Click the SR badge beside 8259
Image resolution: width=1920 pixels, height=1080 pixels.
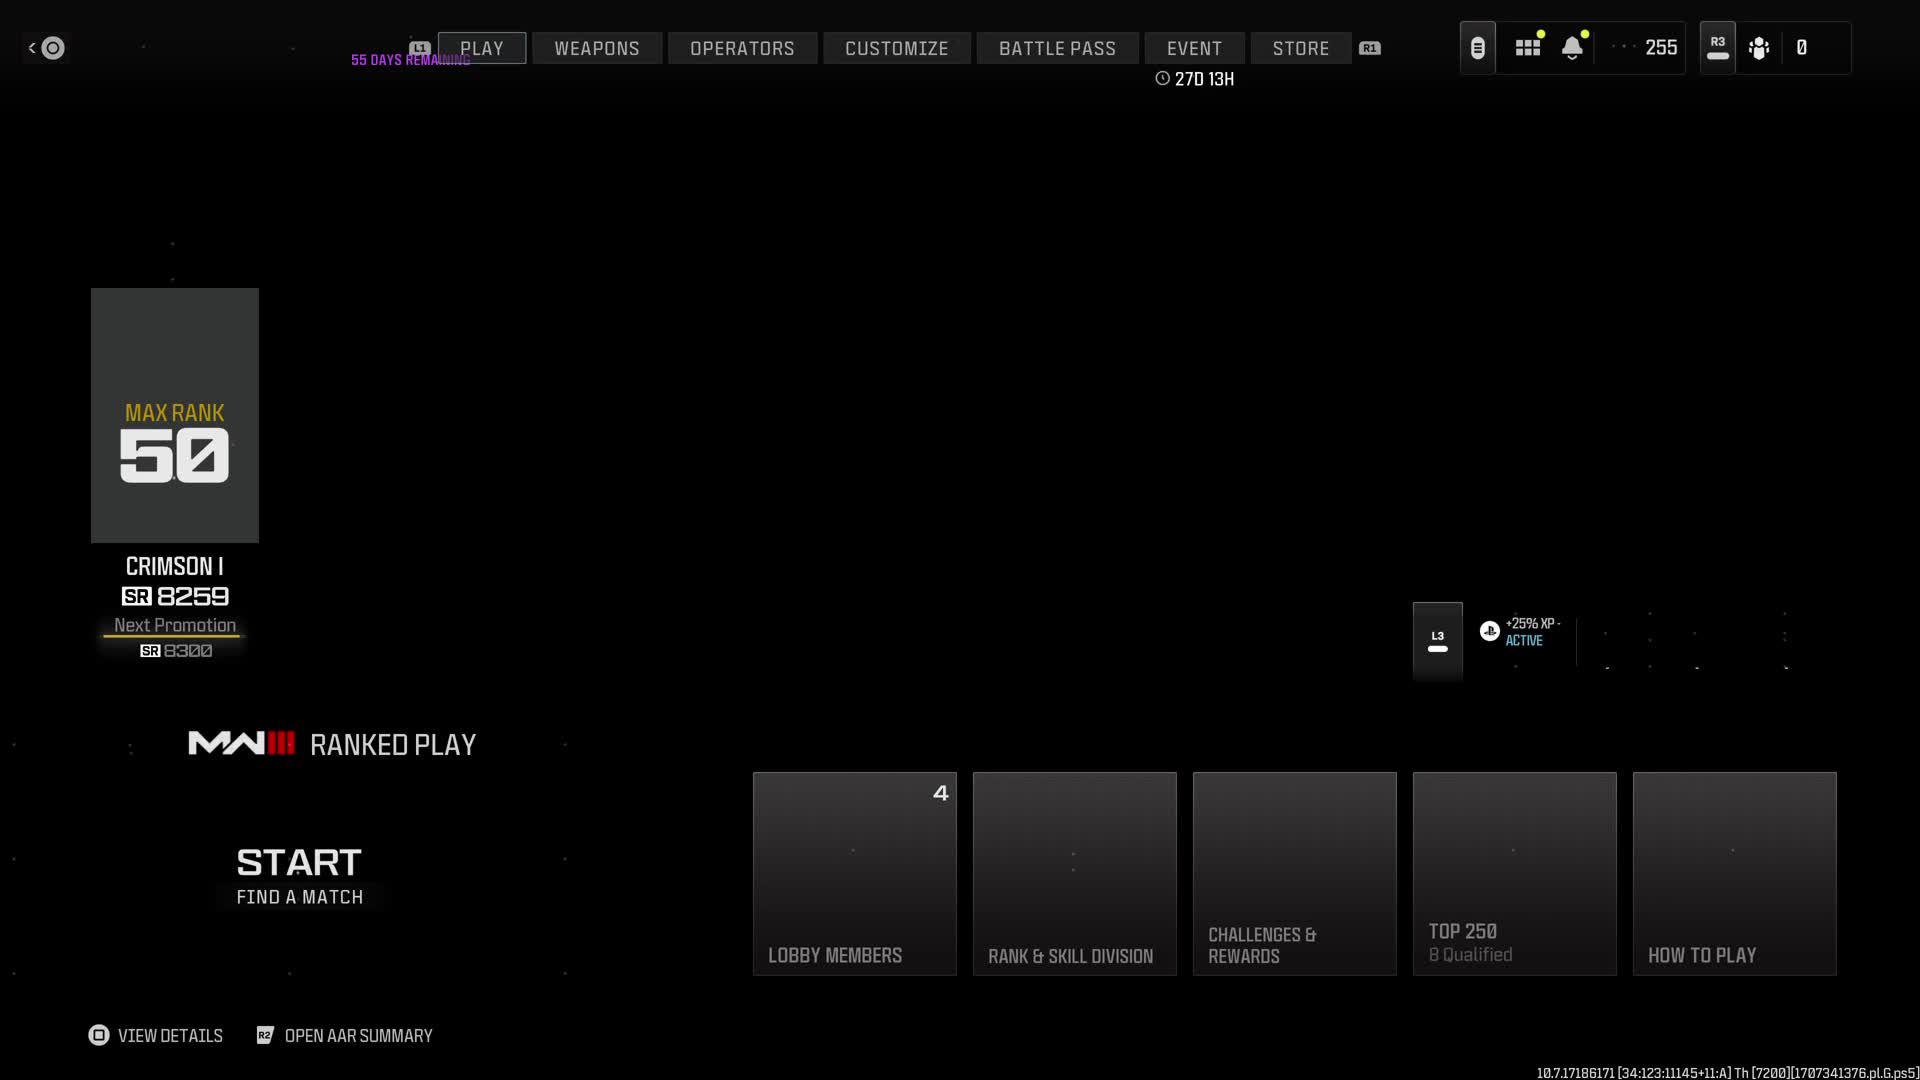pyautogui.click(x=137, y=597)
